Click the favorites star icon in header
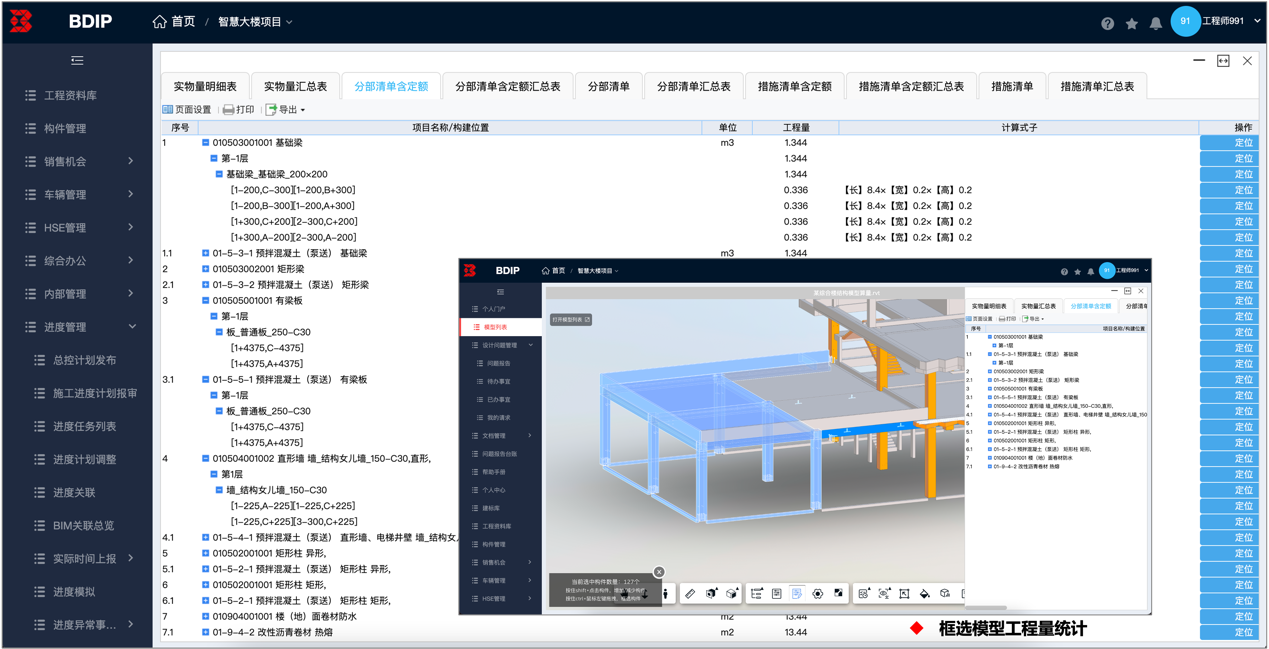Viewport: 1269px width, 649px height. (1131, 23)
